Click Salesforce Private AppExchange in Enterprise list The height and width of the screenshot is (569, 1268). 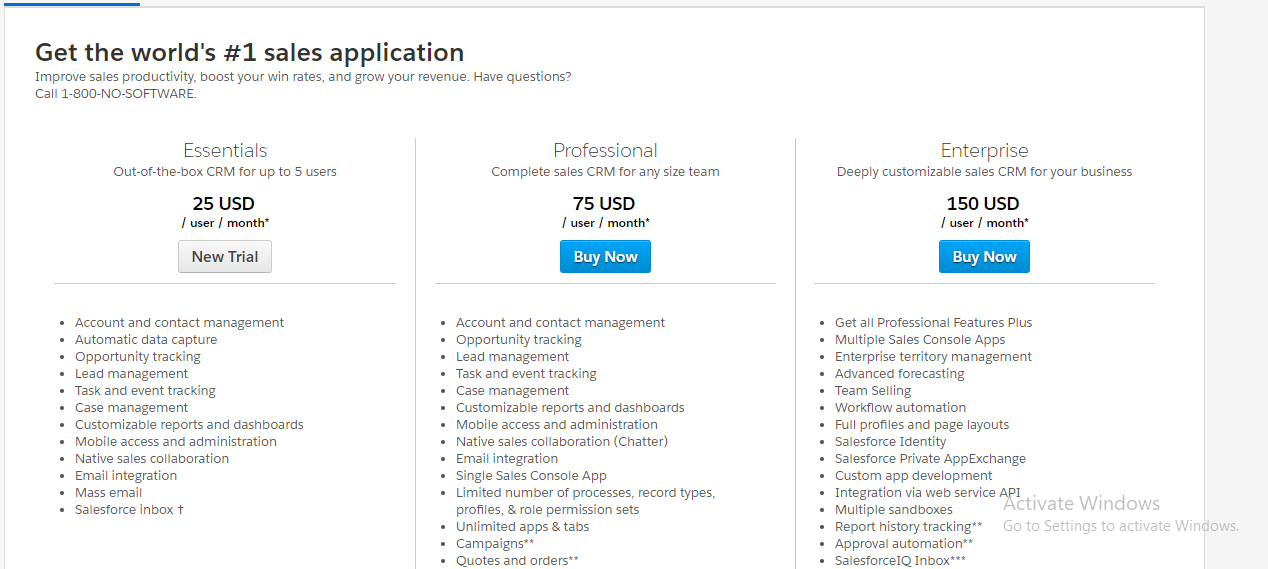pyautogui.click(x=930, y=459)
